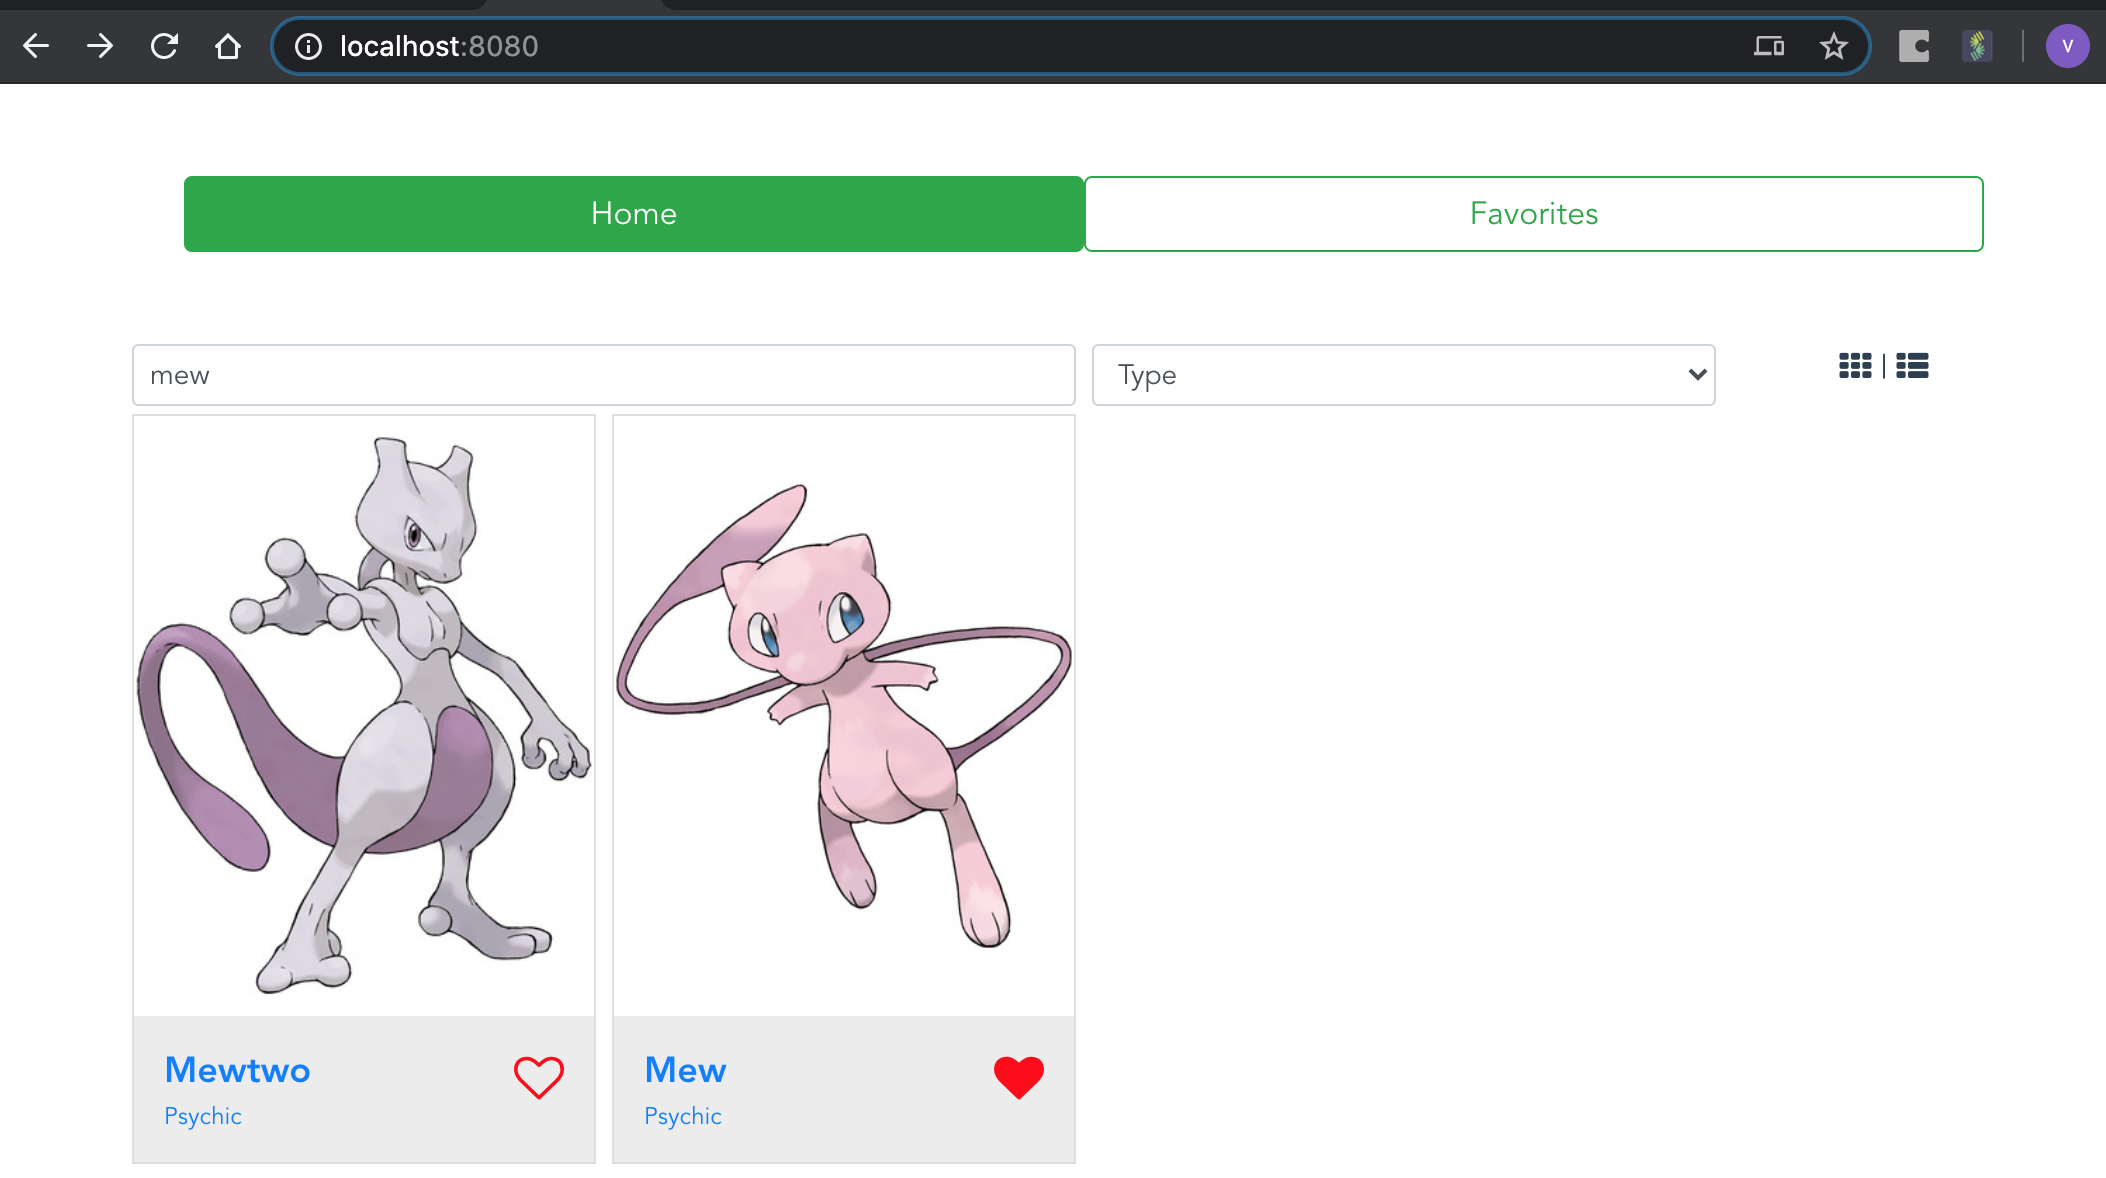Click the Mewtwo name link
This screenshot has width=2106, height=1178.
pos(237,1070)
